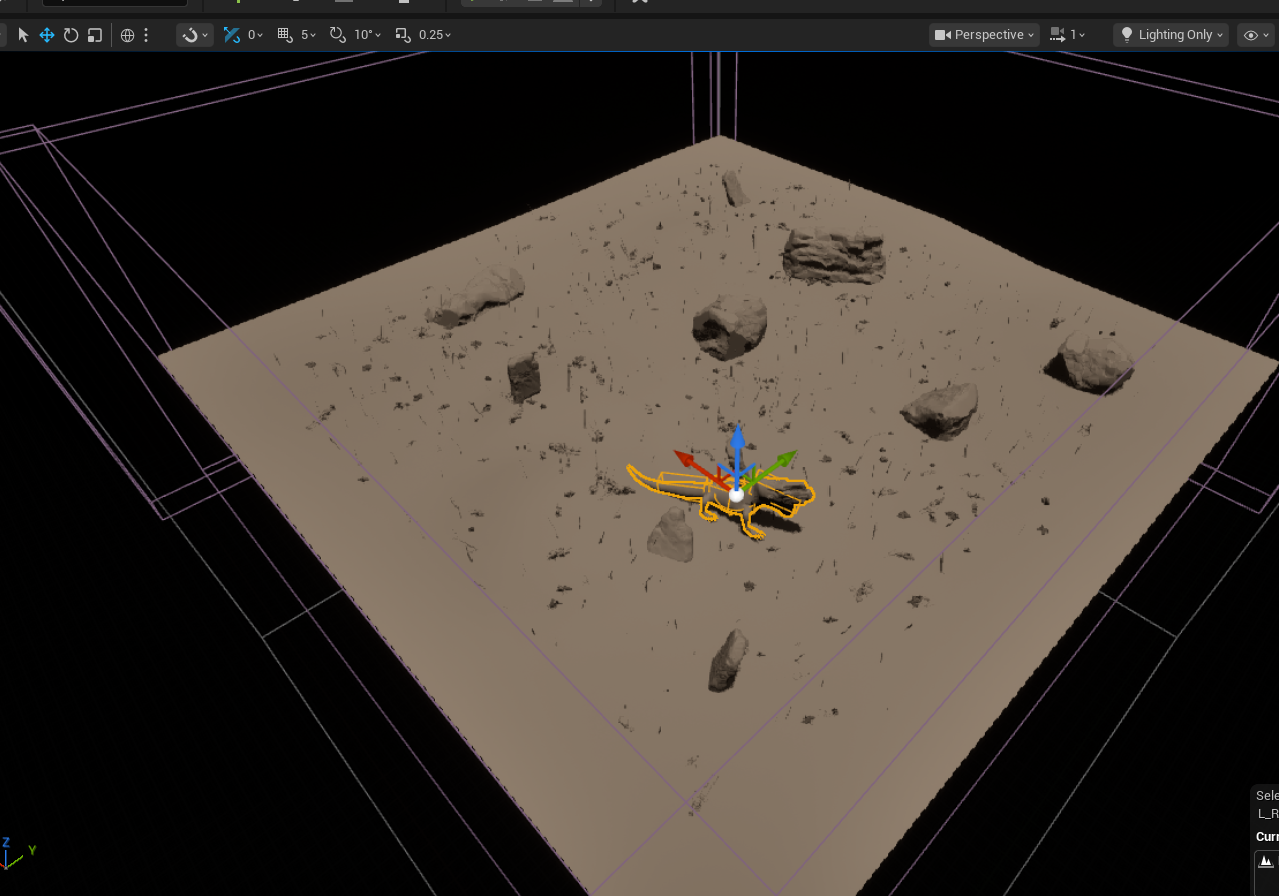Open grid snap size 5 dropdown

click(309, 35)
